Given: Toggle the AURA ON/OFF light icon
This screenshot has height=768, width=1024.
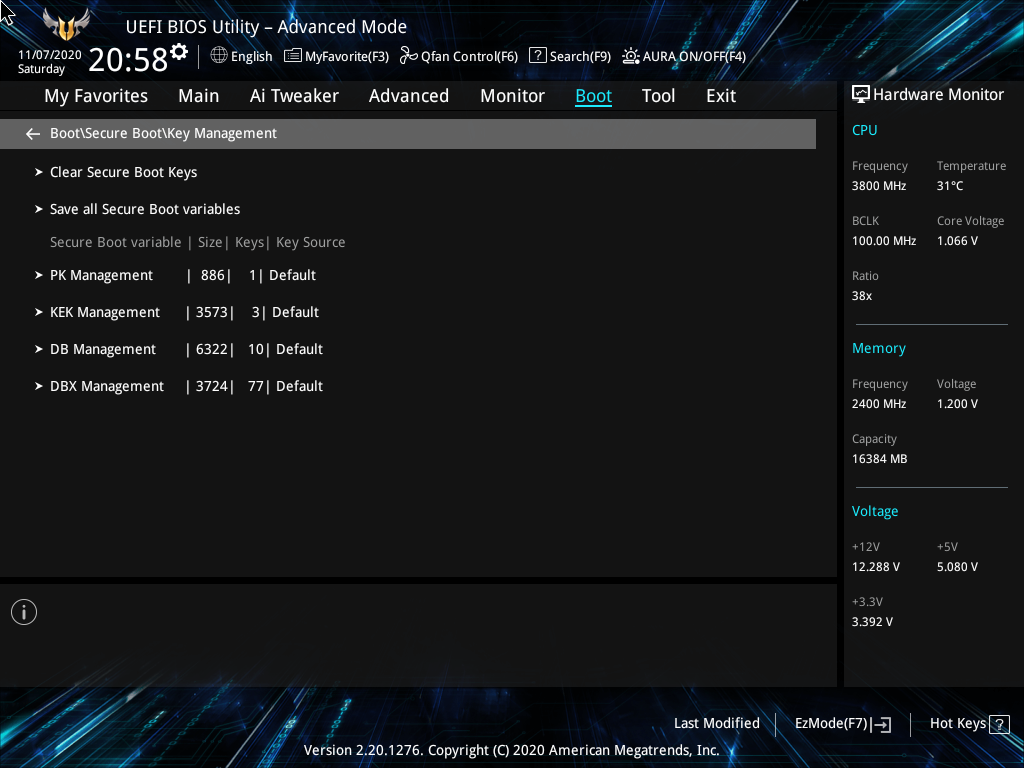Looking at the screenshot, I should (x=630, y=56).
